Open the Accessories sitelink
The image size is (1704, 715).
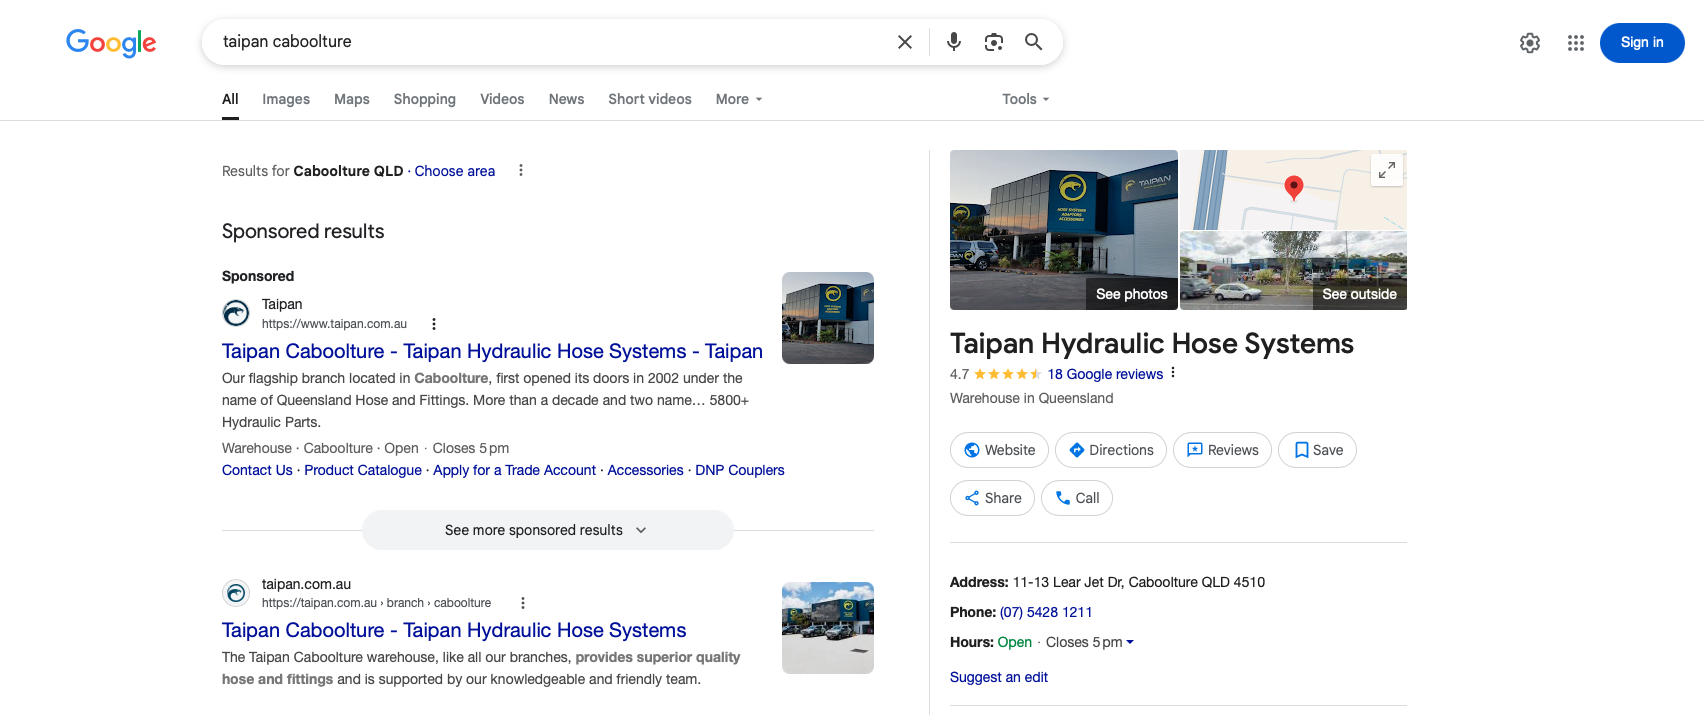[646, 470]
